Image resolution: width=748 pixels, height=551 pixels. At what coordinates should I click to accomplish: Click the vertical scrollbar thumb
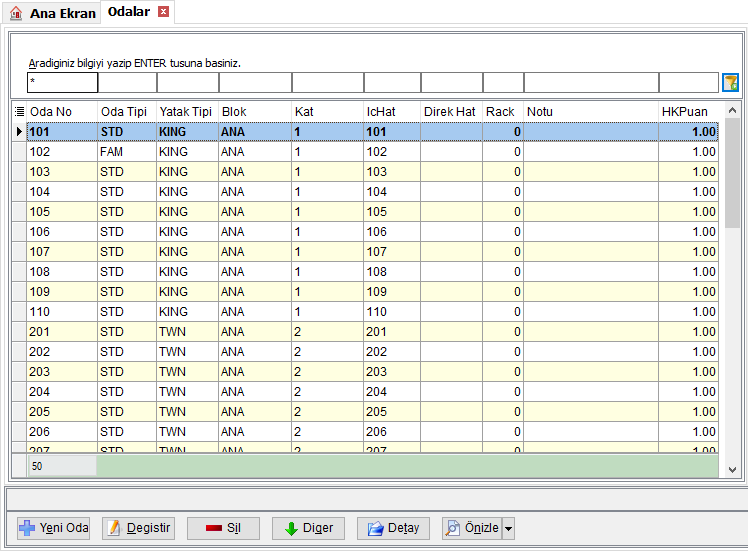732,174
